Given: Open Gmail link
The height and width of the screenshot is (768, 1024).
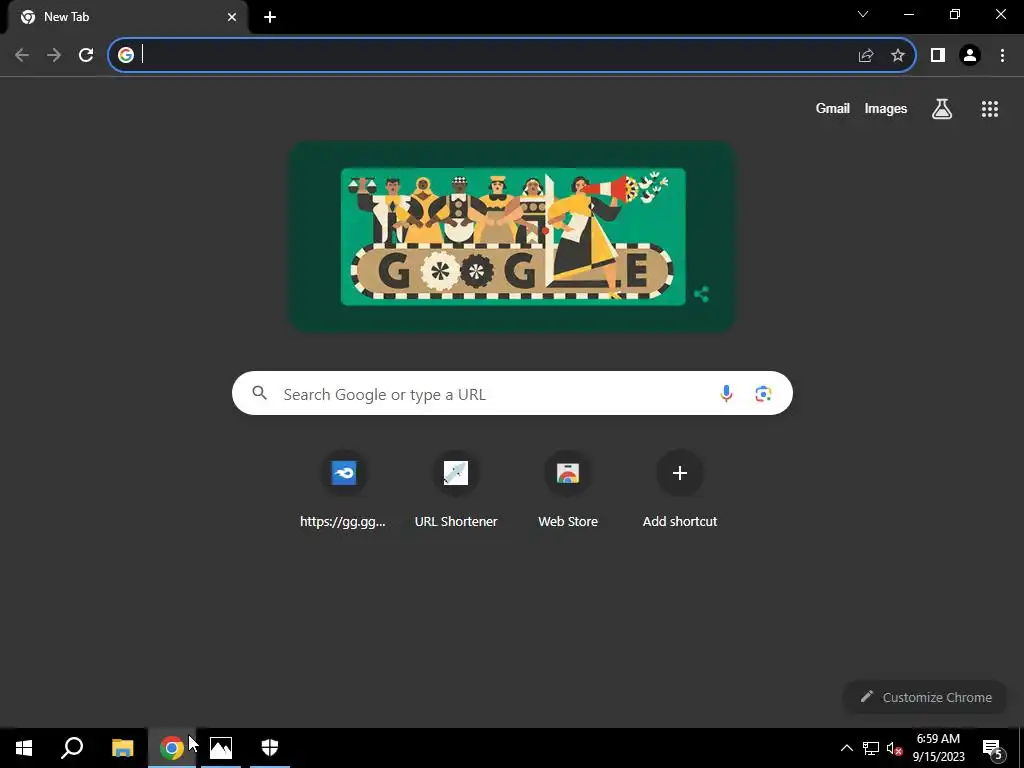Looking at the screenshot, I should pyautogui.click(x=833, y=108).
